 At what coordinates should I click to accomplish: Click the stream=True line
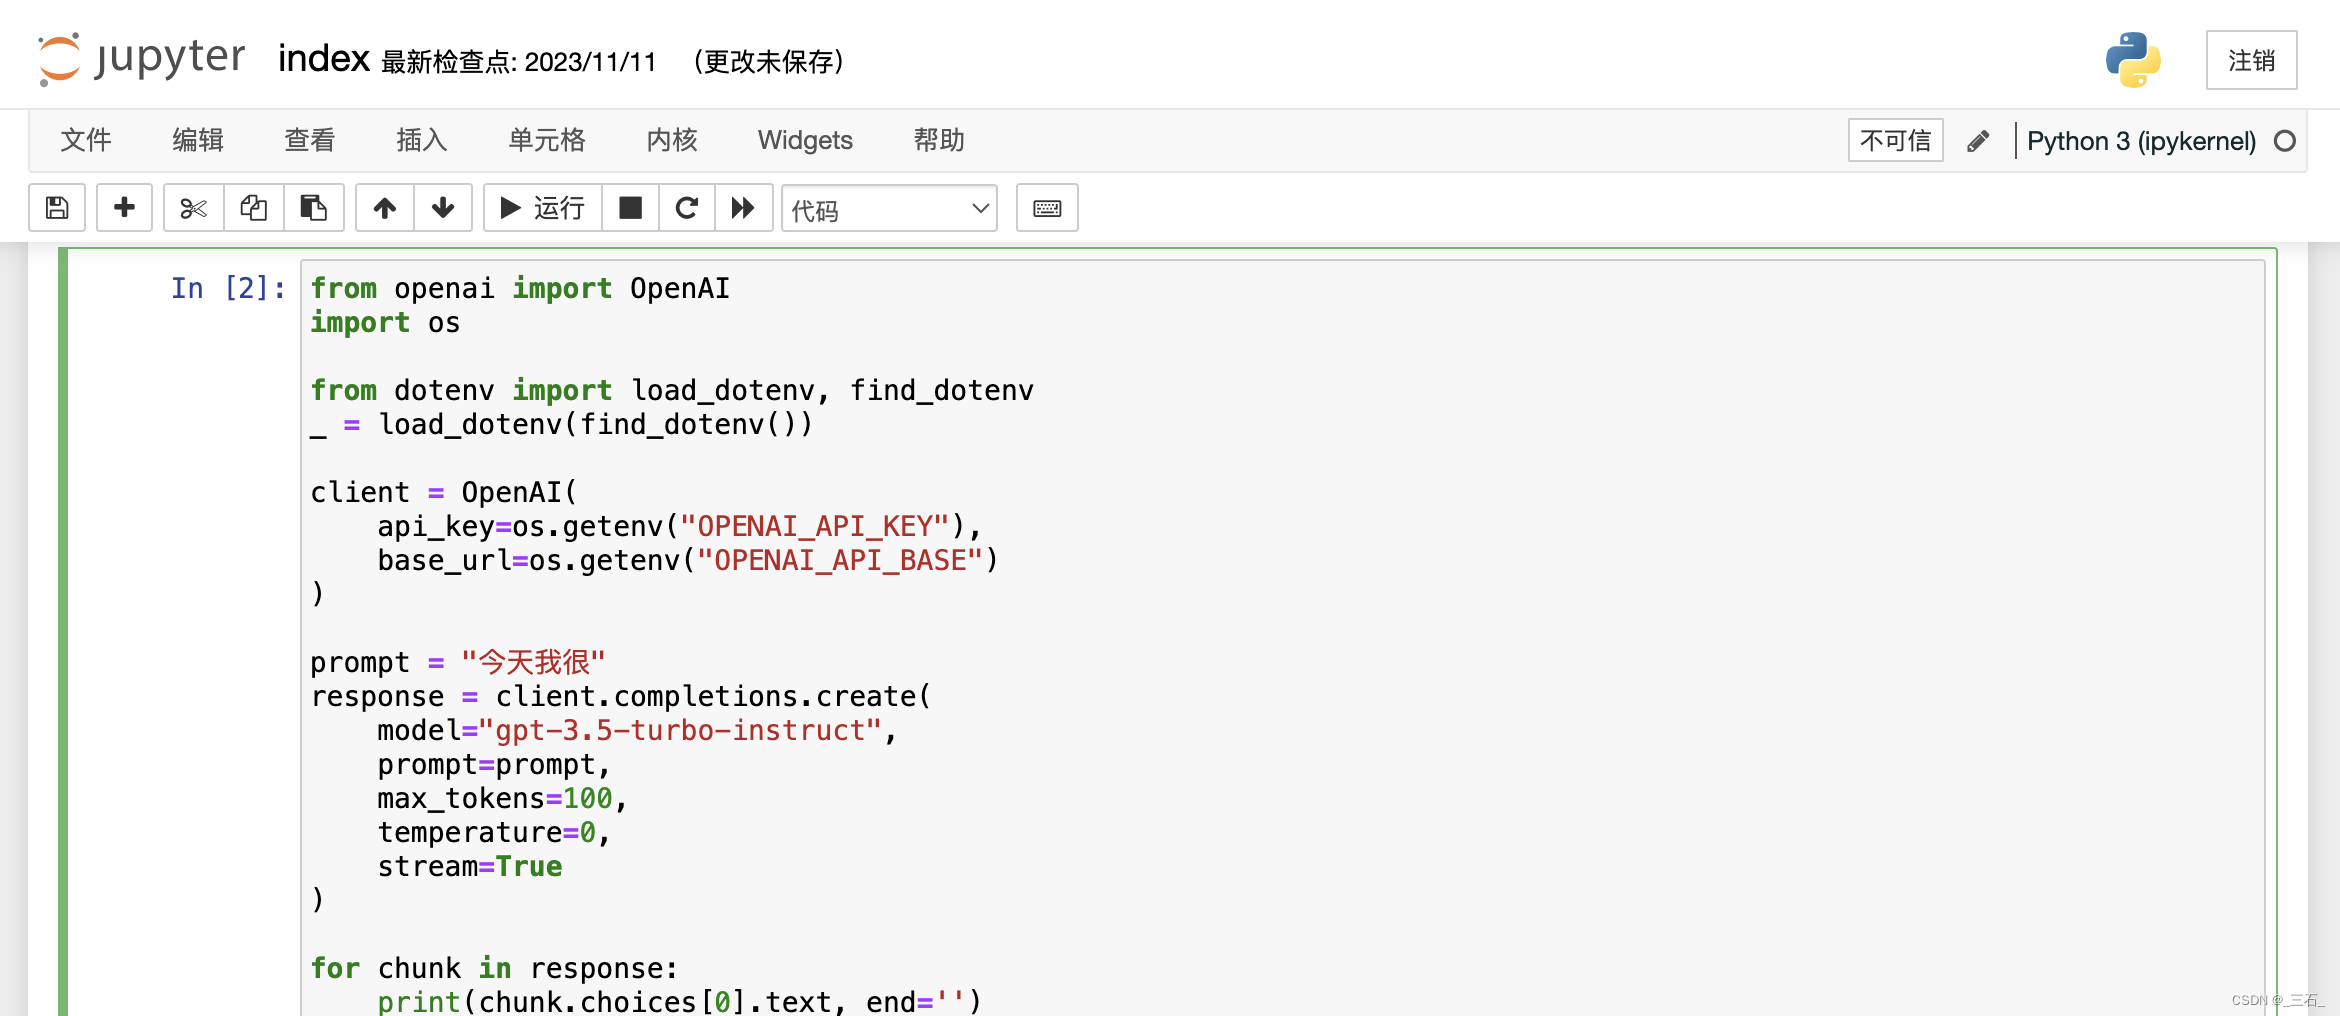point(470,866)
